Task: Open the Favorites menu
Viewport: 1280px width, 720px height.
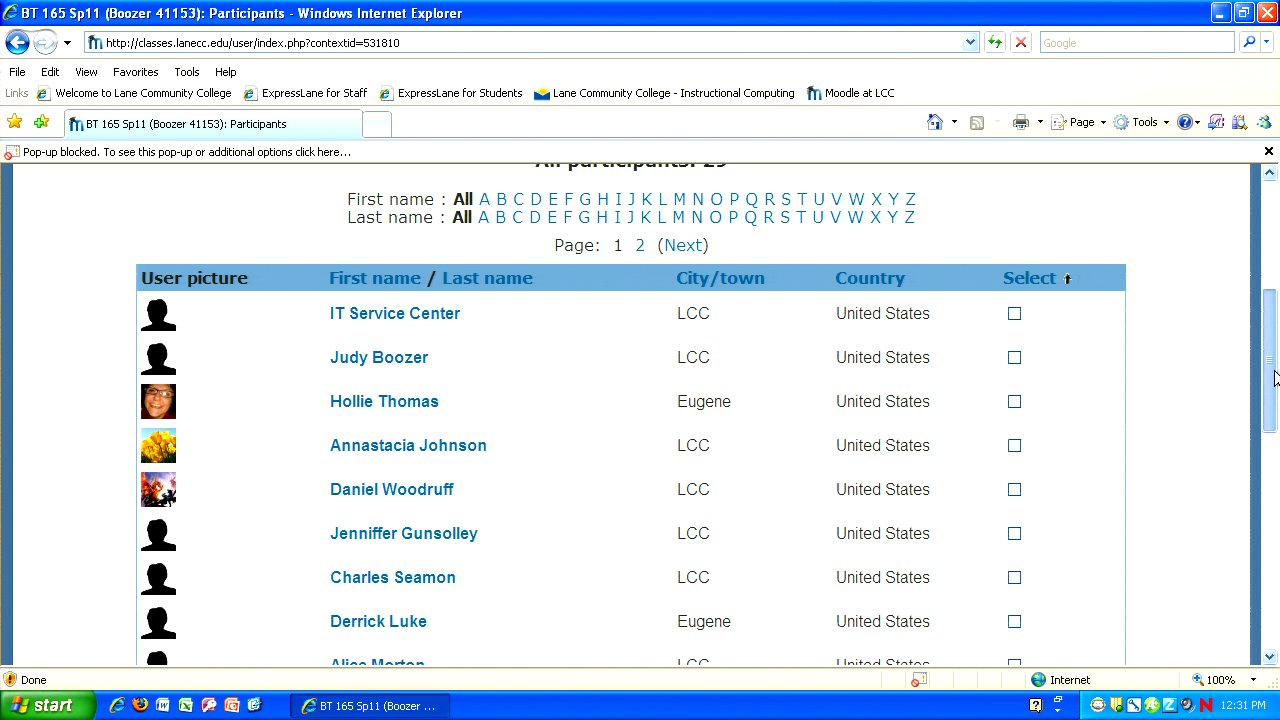Action: tap(135, 72)
